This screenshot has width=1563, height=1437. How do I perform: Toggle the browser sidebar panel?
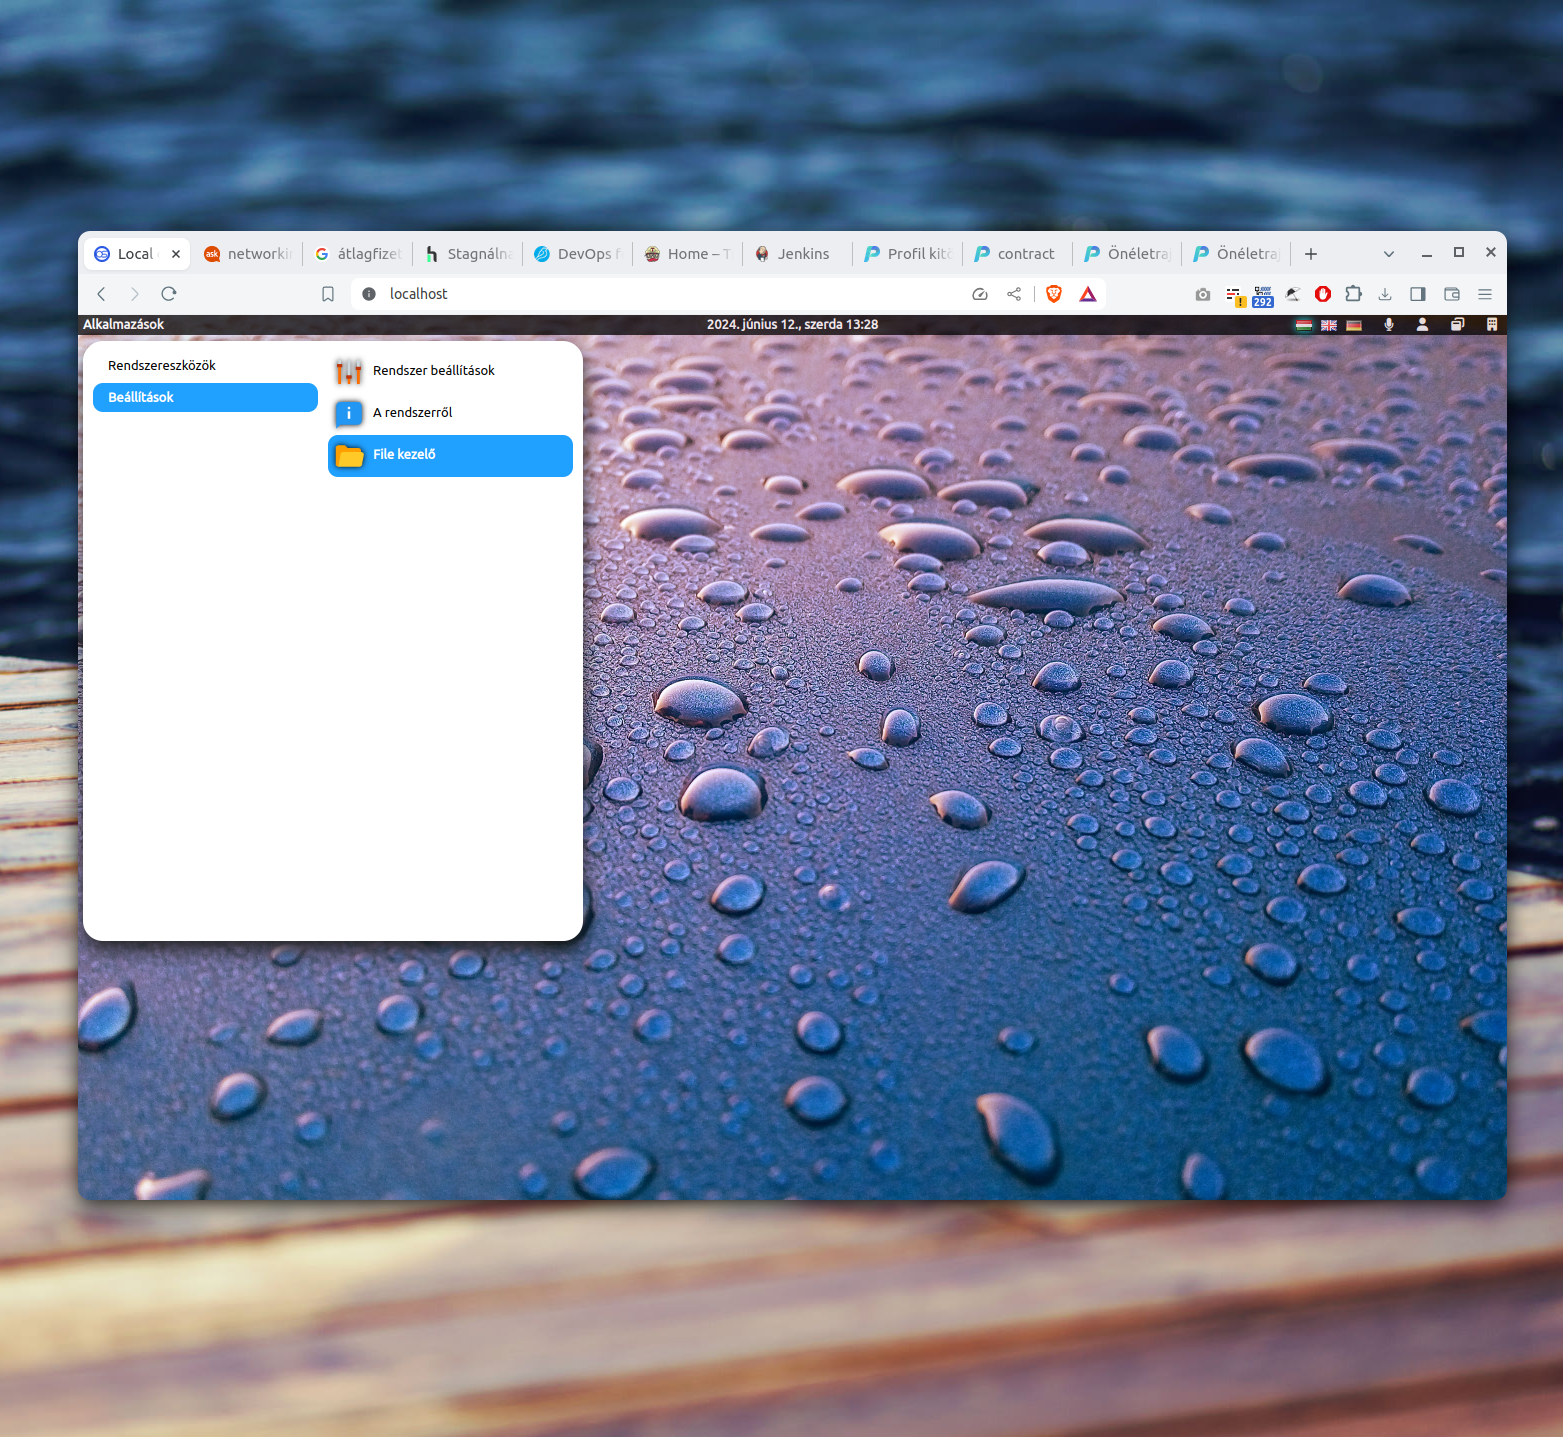click(1417, 294)
